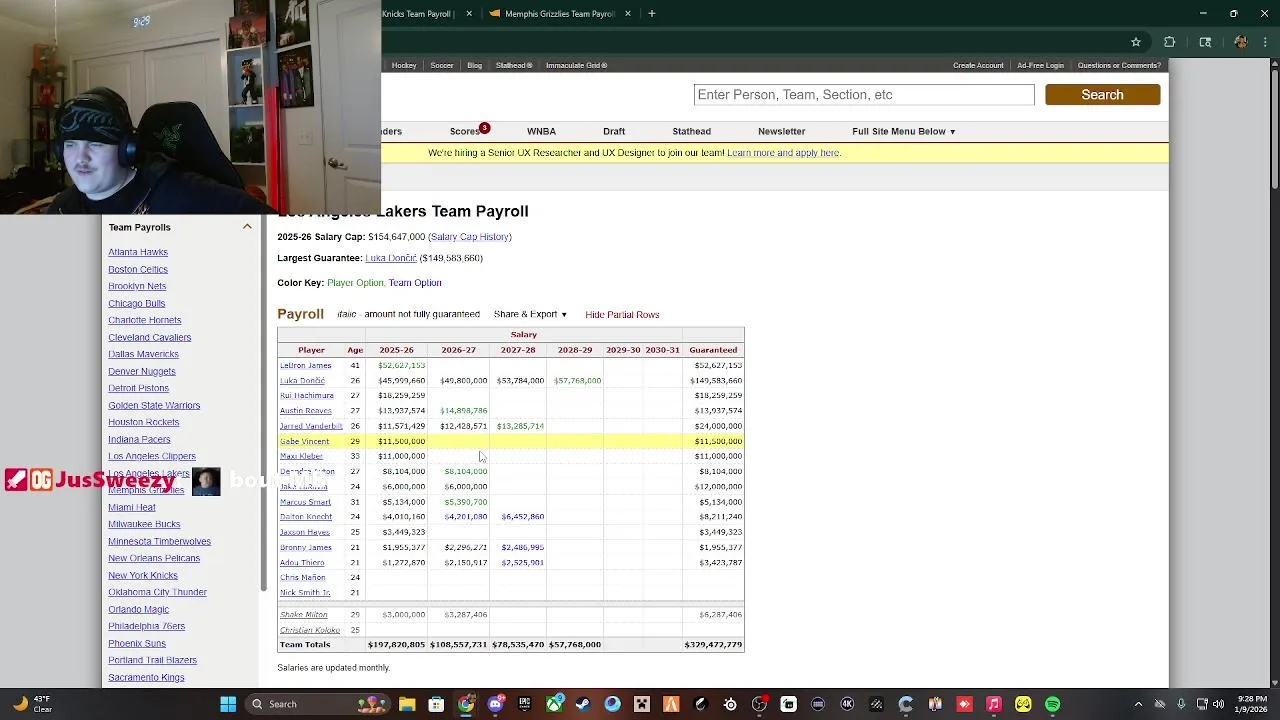
Task: Sort the payroll table by Age column
Action: point(355,350)
